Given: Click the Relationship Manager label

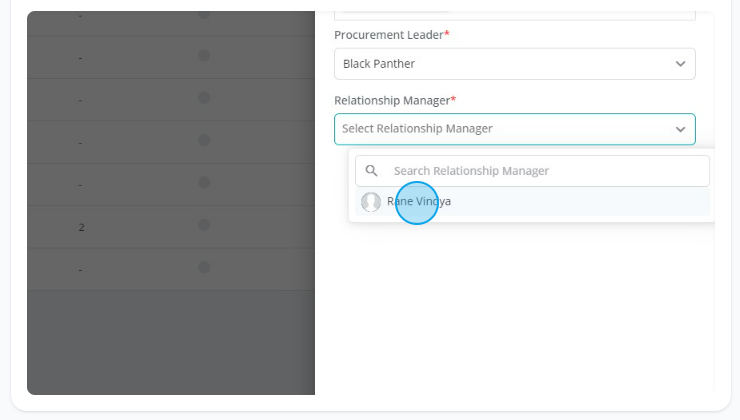Looking at the screenshot, I should (x=395, y=101).
